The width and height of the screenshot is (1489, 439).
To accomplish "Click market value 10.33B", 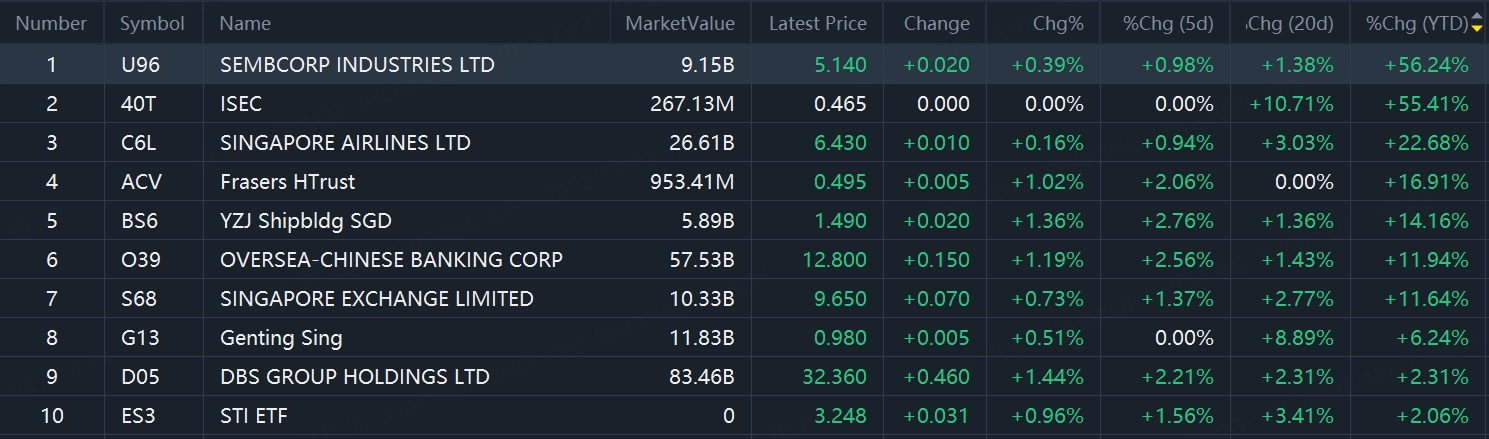I will pos(702,299).
